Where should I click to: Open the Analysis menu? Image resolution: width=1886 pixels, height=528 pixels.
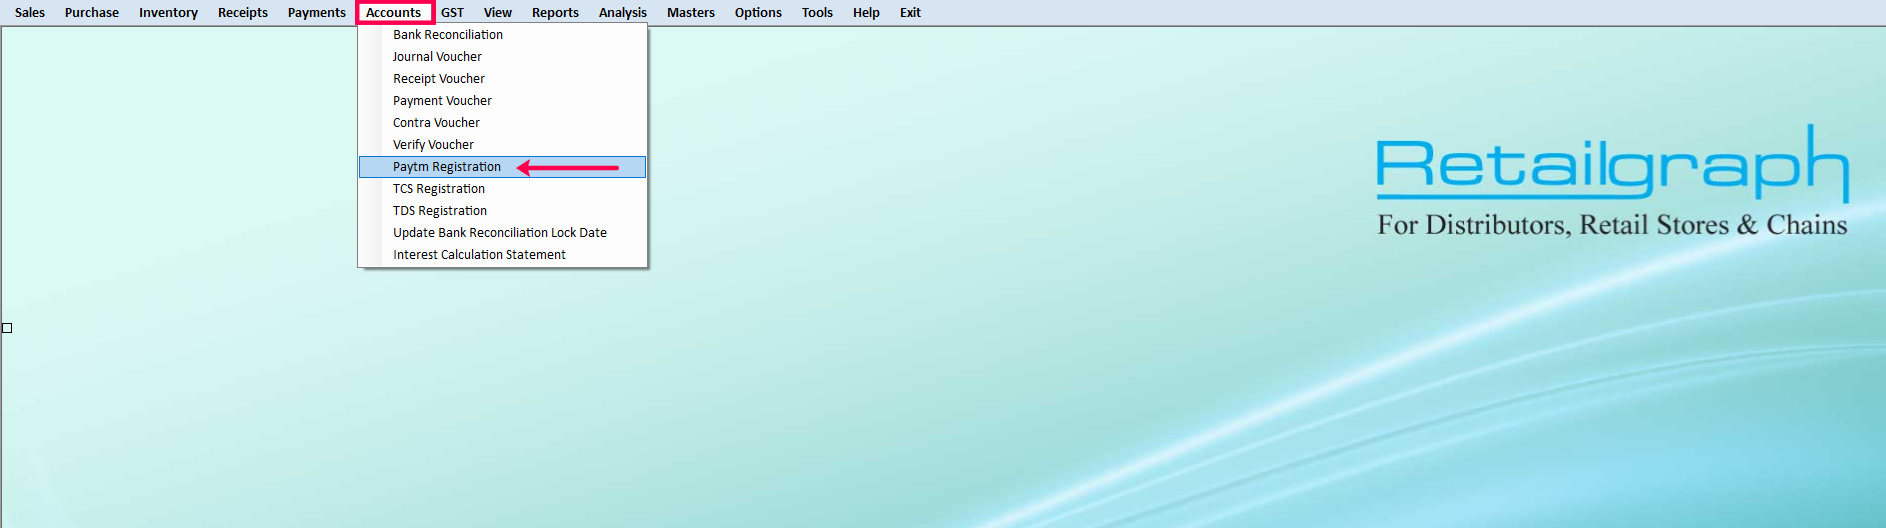click(x=623, y=13)
